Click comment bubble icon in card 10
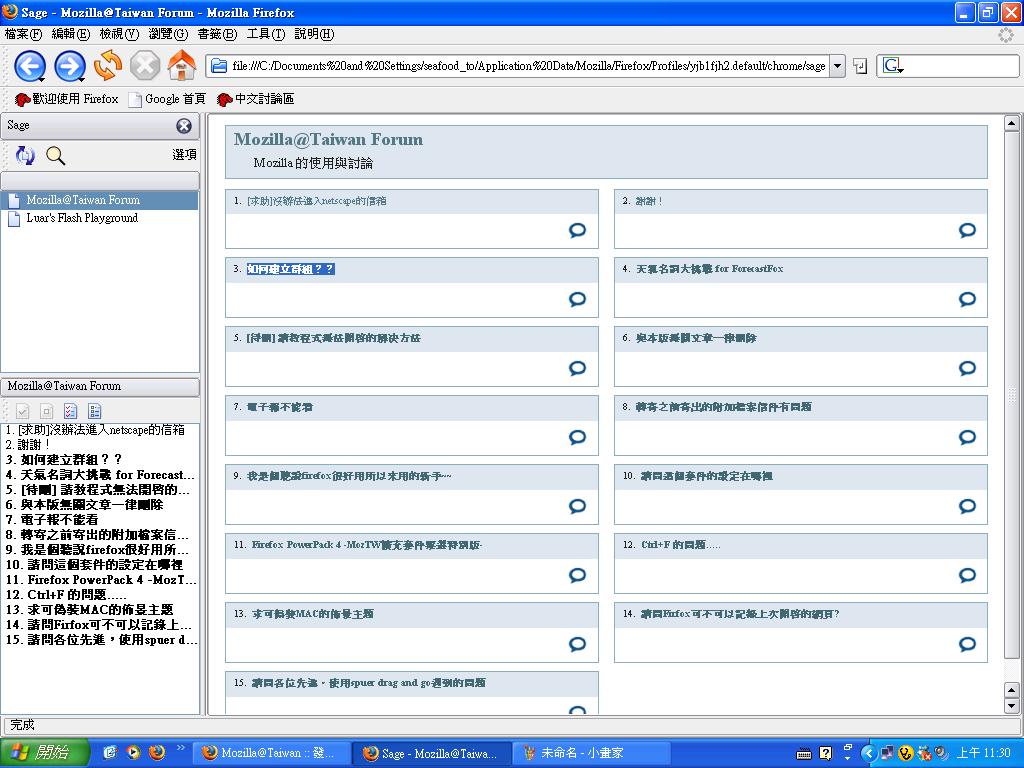 coord(967,506)
